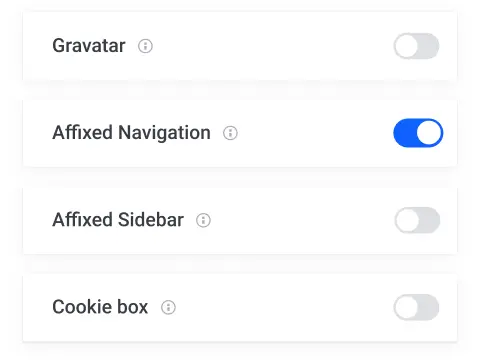The height and width of the screenshot is (360, 480).
Task: Select the Affixed Sidebar card background
Action: [240, 220]
